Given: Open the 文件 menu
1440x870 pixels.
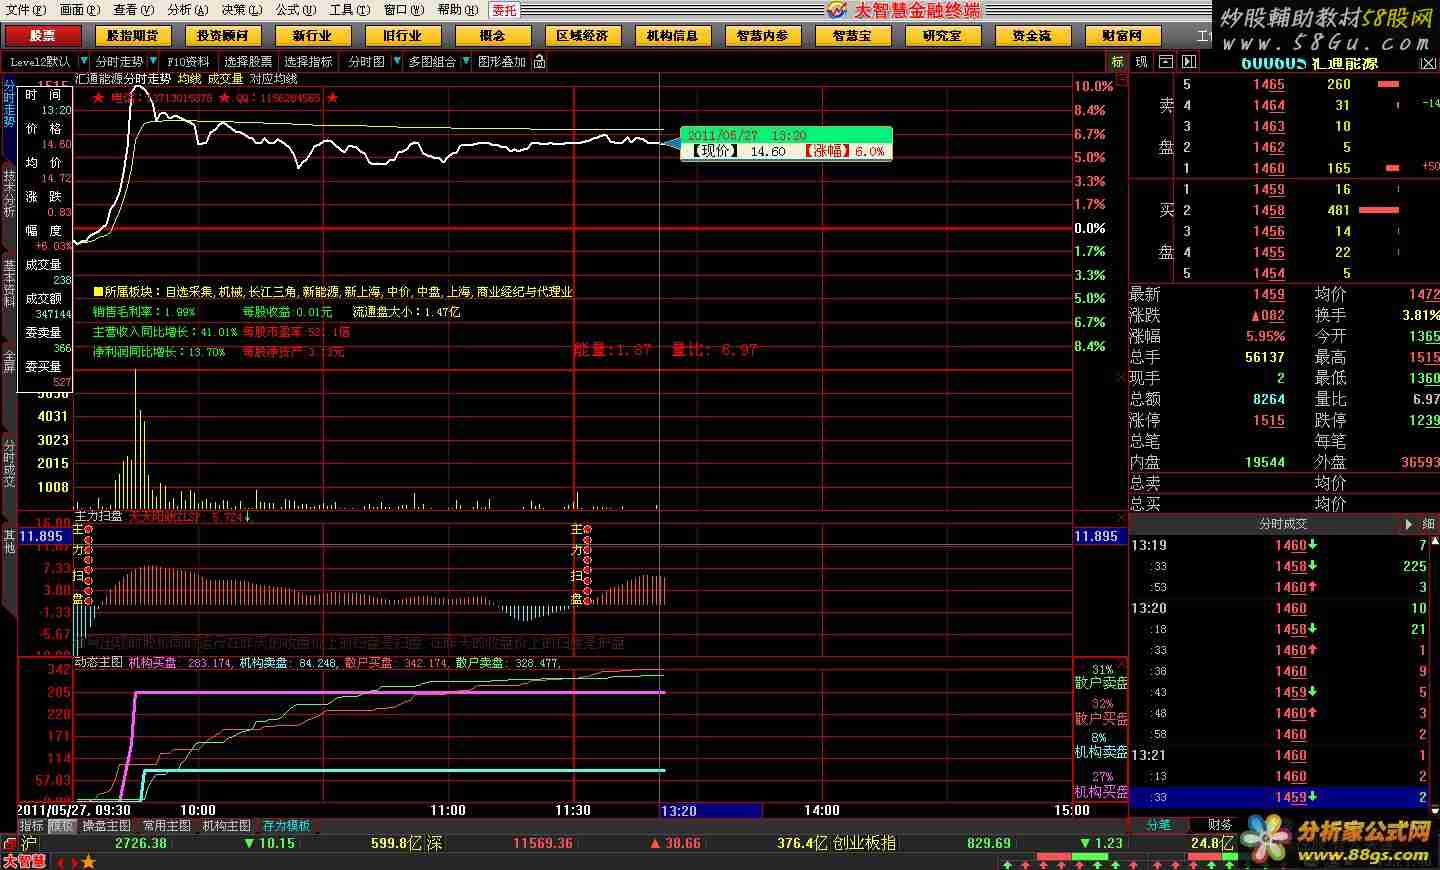Looking at the screenshot, I should point(25,10).
